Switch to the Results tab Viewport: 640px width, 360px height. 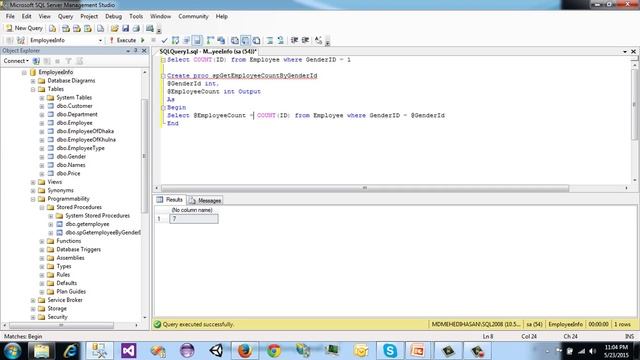(170, 200)
